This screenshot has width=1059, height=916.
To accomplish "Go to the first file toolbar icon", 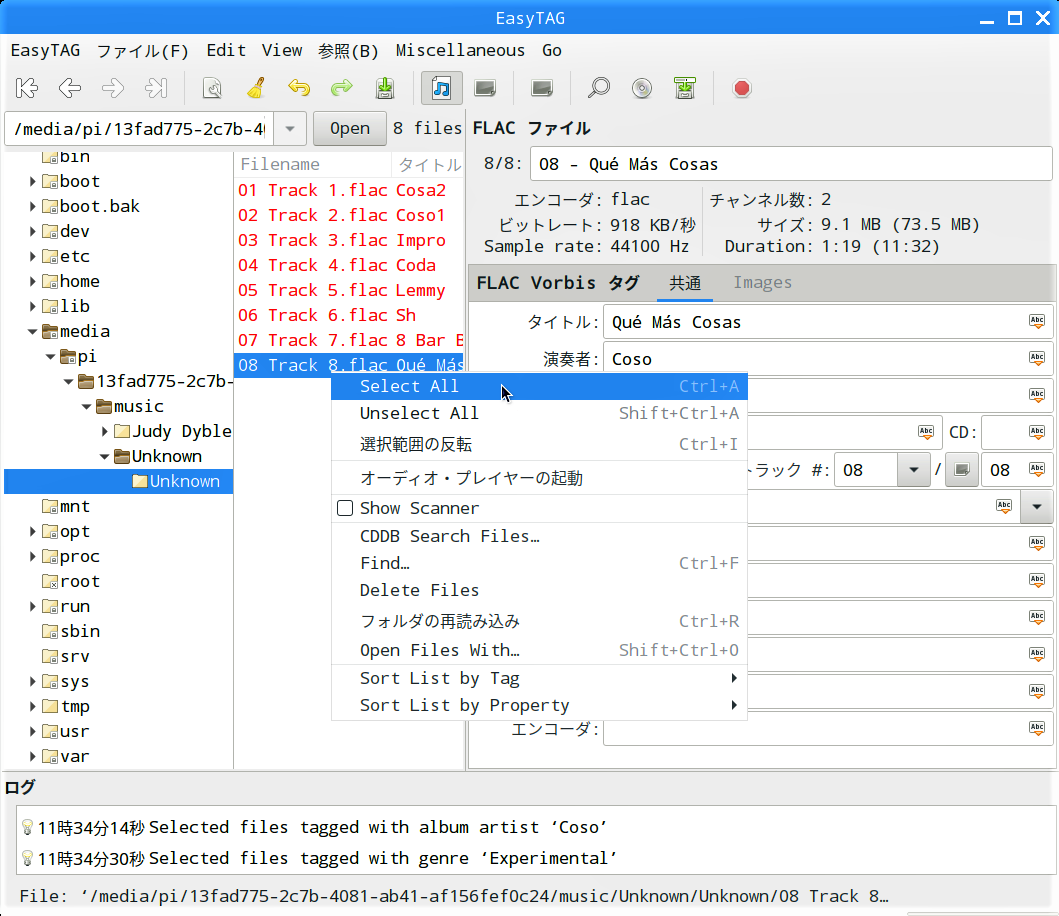I will pos(27,88).
